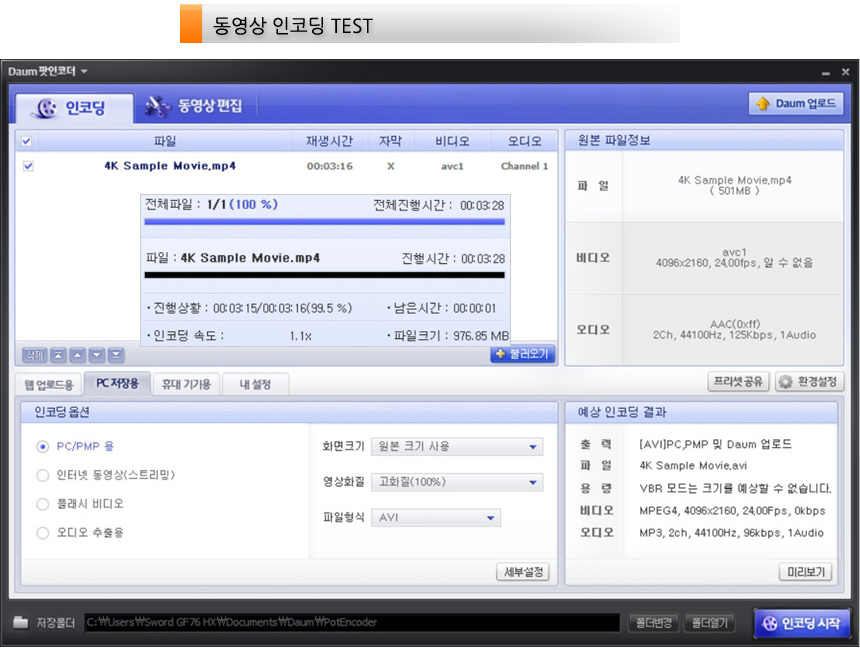
Task: Click the Daum 업로드 upload button
Action: click(x=796, y=104)
